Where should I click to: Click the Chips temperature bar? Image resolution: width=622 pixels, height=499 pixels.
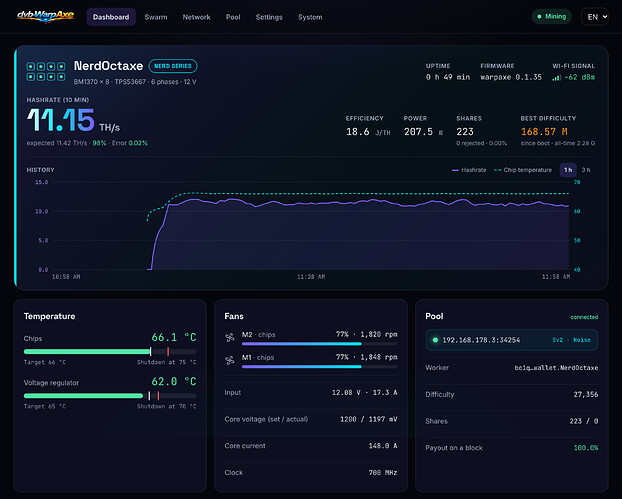point(110,351)
